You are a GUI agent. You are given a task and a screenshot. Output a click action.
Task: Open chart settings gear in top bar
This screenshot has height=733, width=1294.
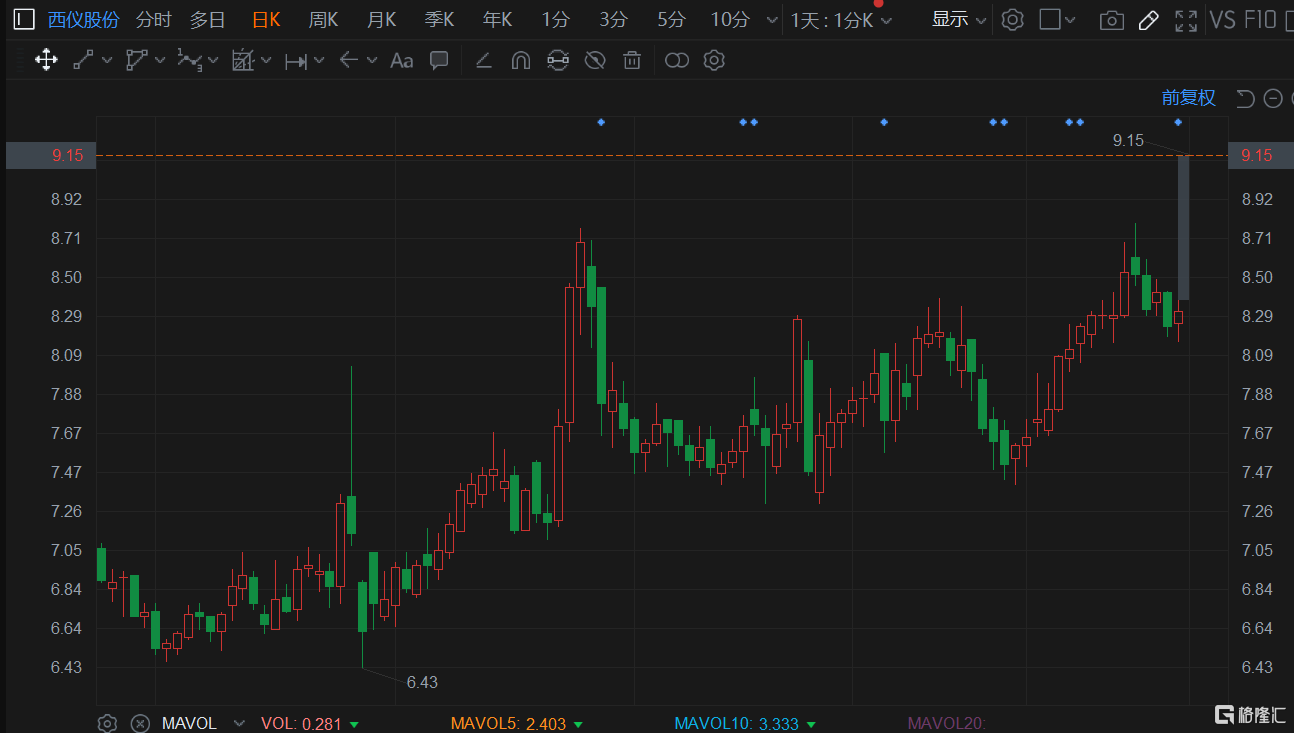pyautogui.click(x=1013, y=20)
